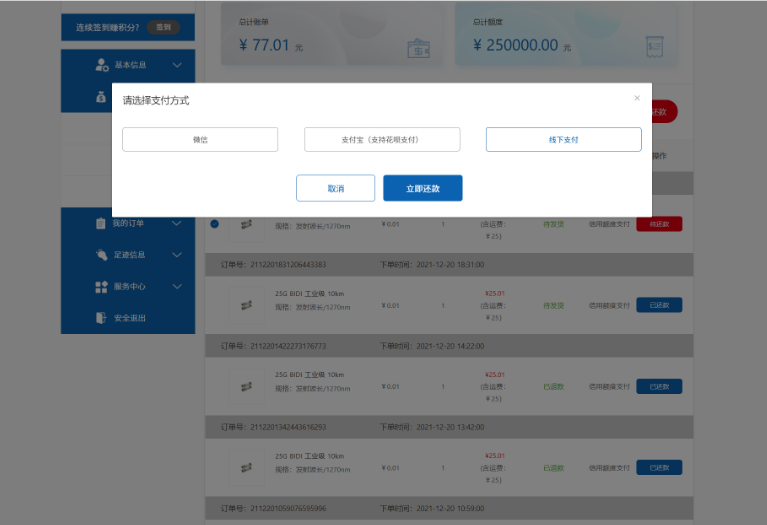
Task: Click the 我的订单 clipboard icon
Action: pos(101,223)
